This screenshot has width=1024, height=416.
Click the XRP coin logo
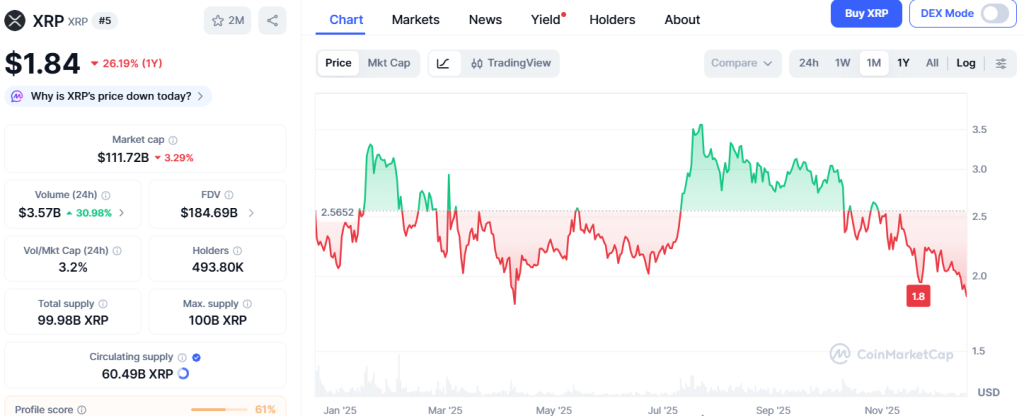click(x=15, y=20)
